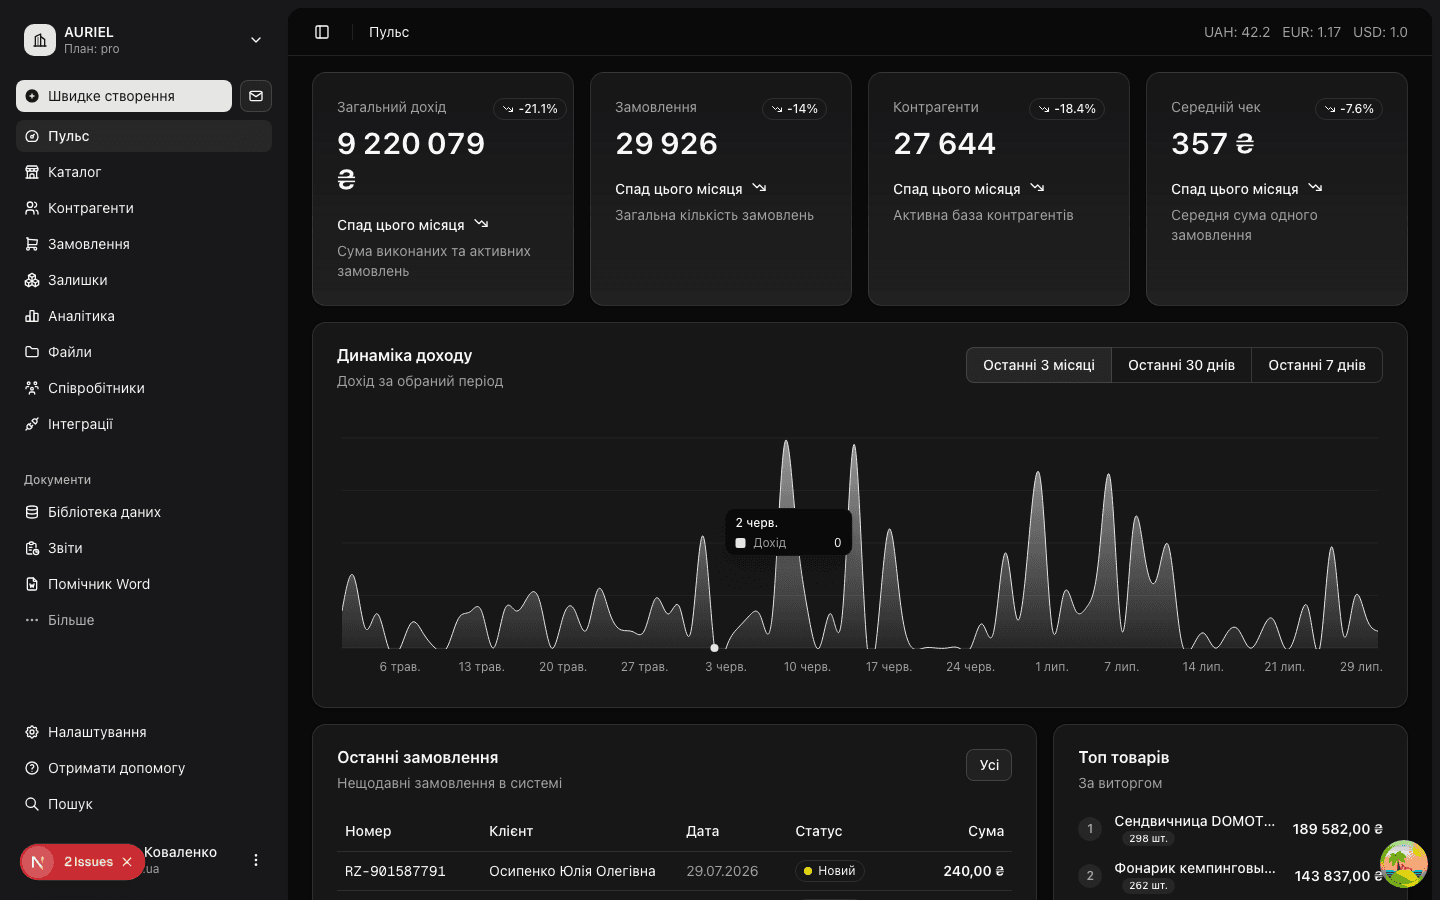The width and height of the screenshot is (1440, 900).
Task: Open Бібліотека даних database icon
Action: coord(32,512)
